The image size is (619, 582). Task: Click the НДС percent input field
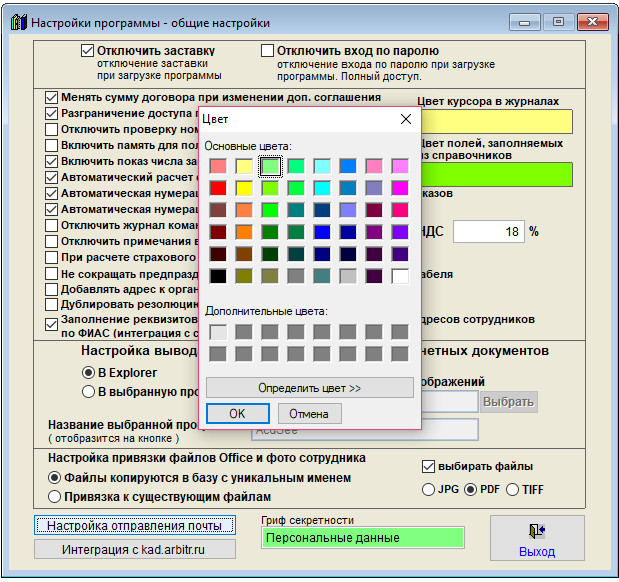point(488,231)
